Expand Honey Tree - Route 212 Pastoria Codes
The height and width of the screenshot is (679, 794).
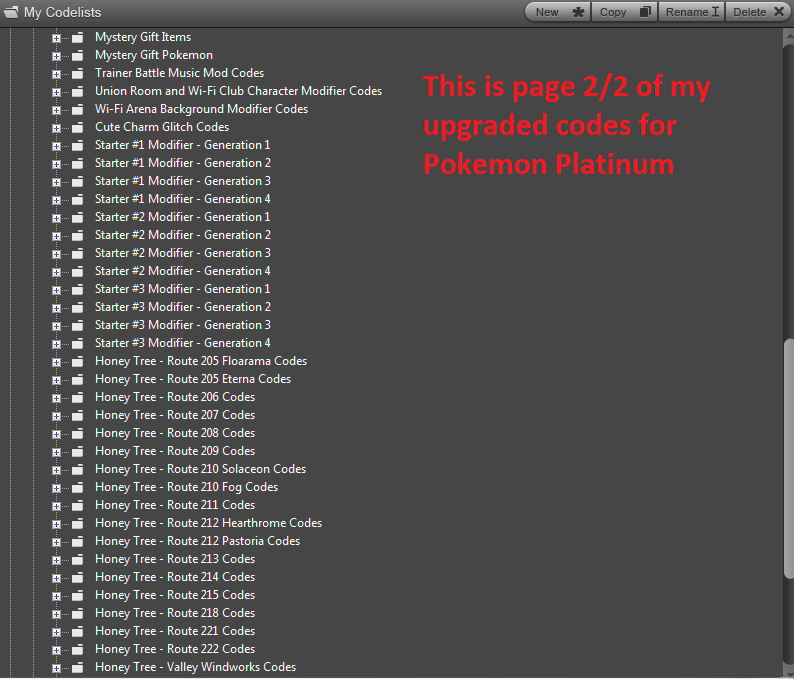coord(56,542)
